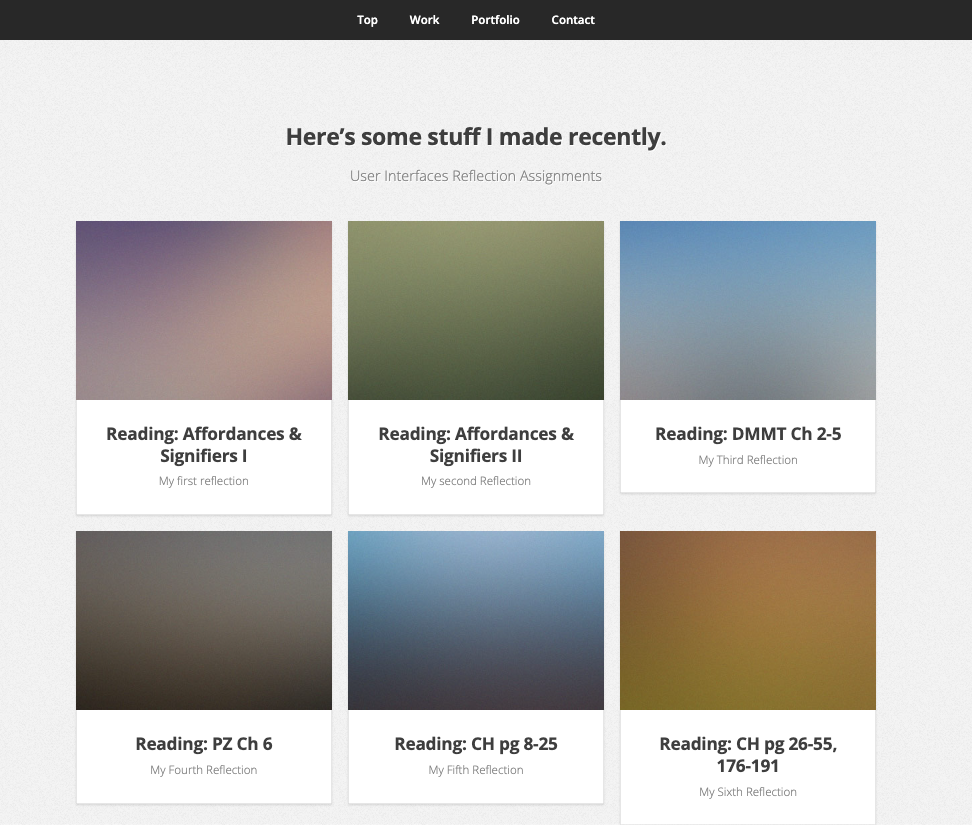Image resolution: width=972 pixels, height=825 pixels.
Task: Open the purple-pink Affordances & Signifiers I thumbnail
Action: [204, 310]
